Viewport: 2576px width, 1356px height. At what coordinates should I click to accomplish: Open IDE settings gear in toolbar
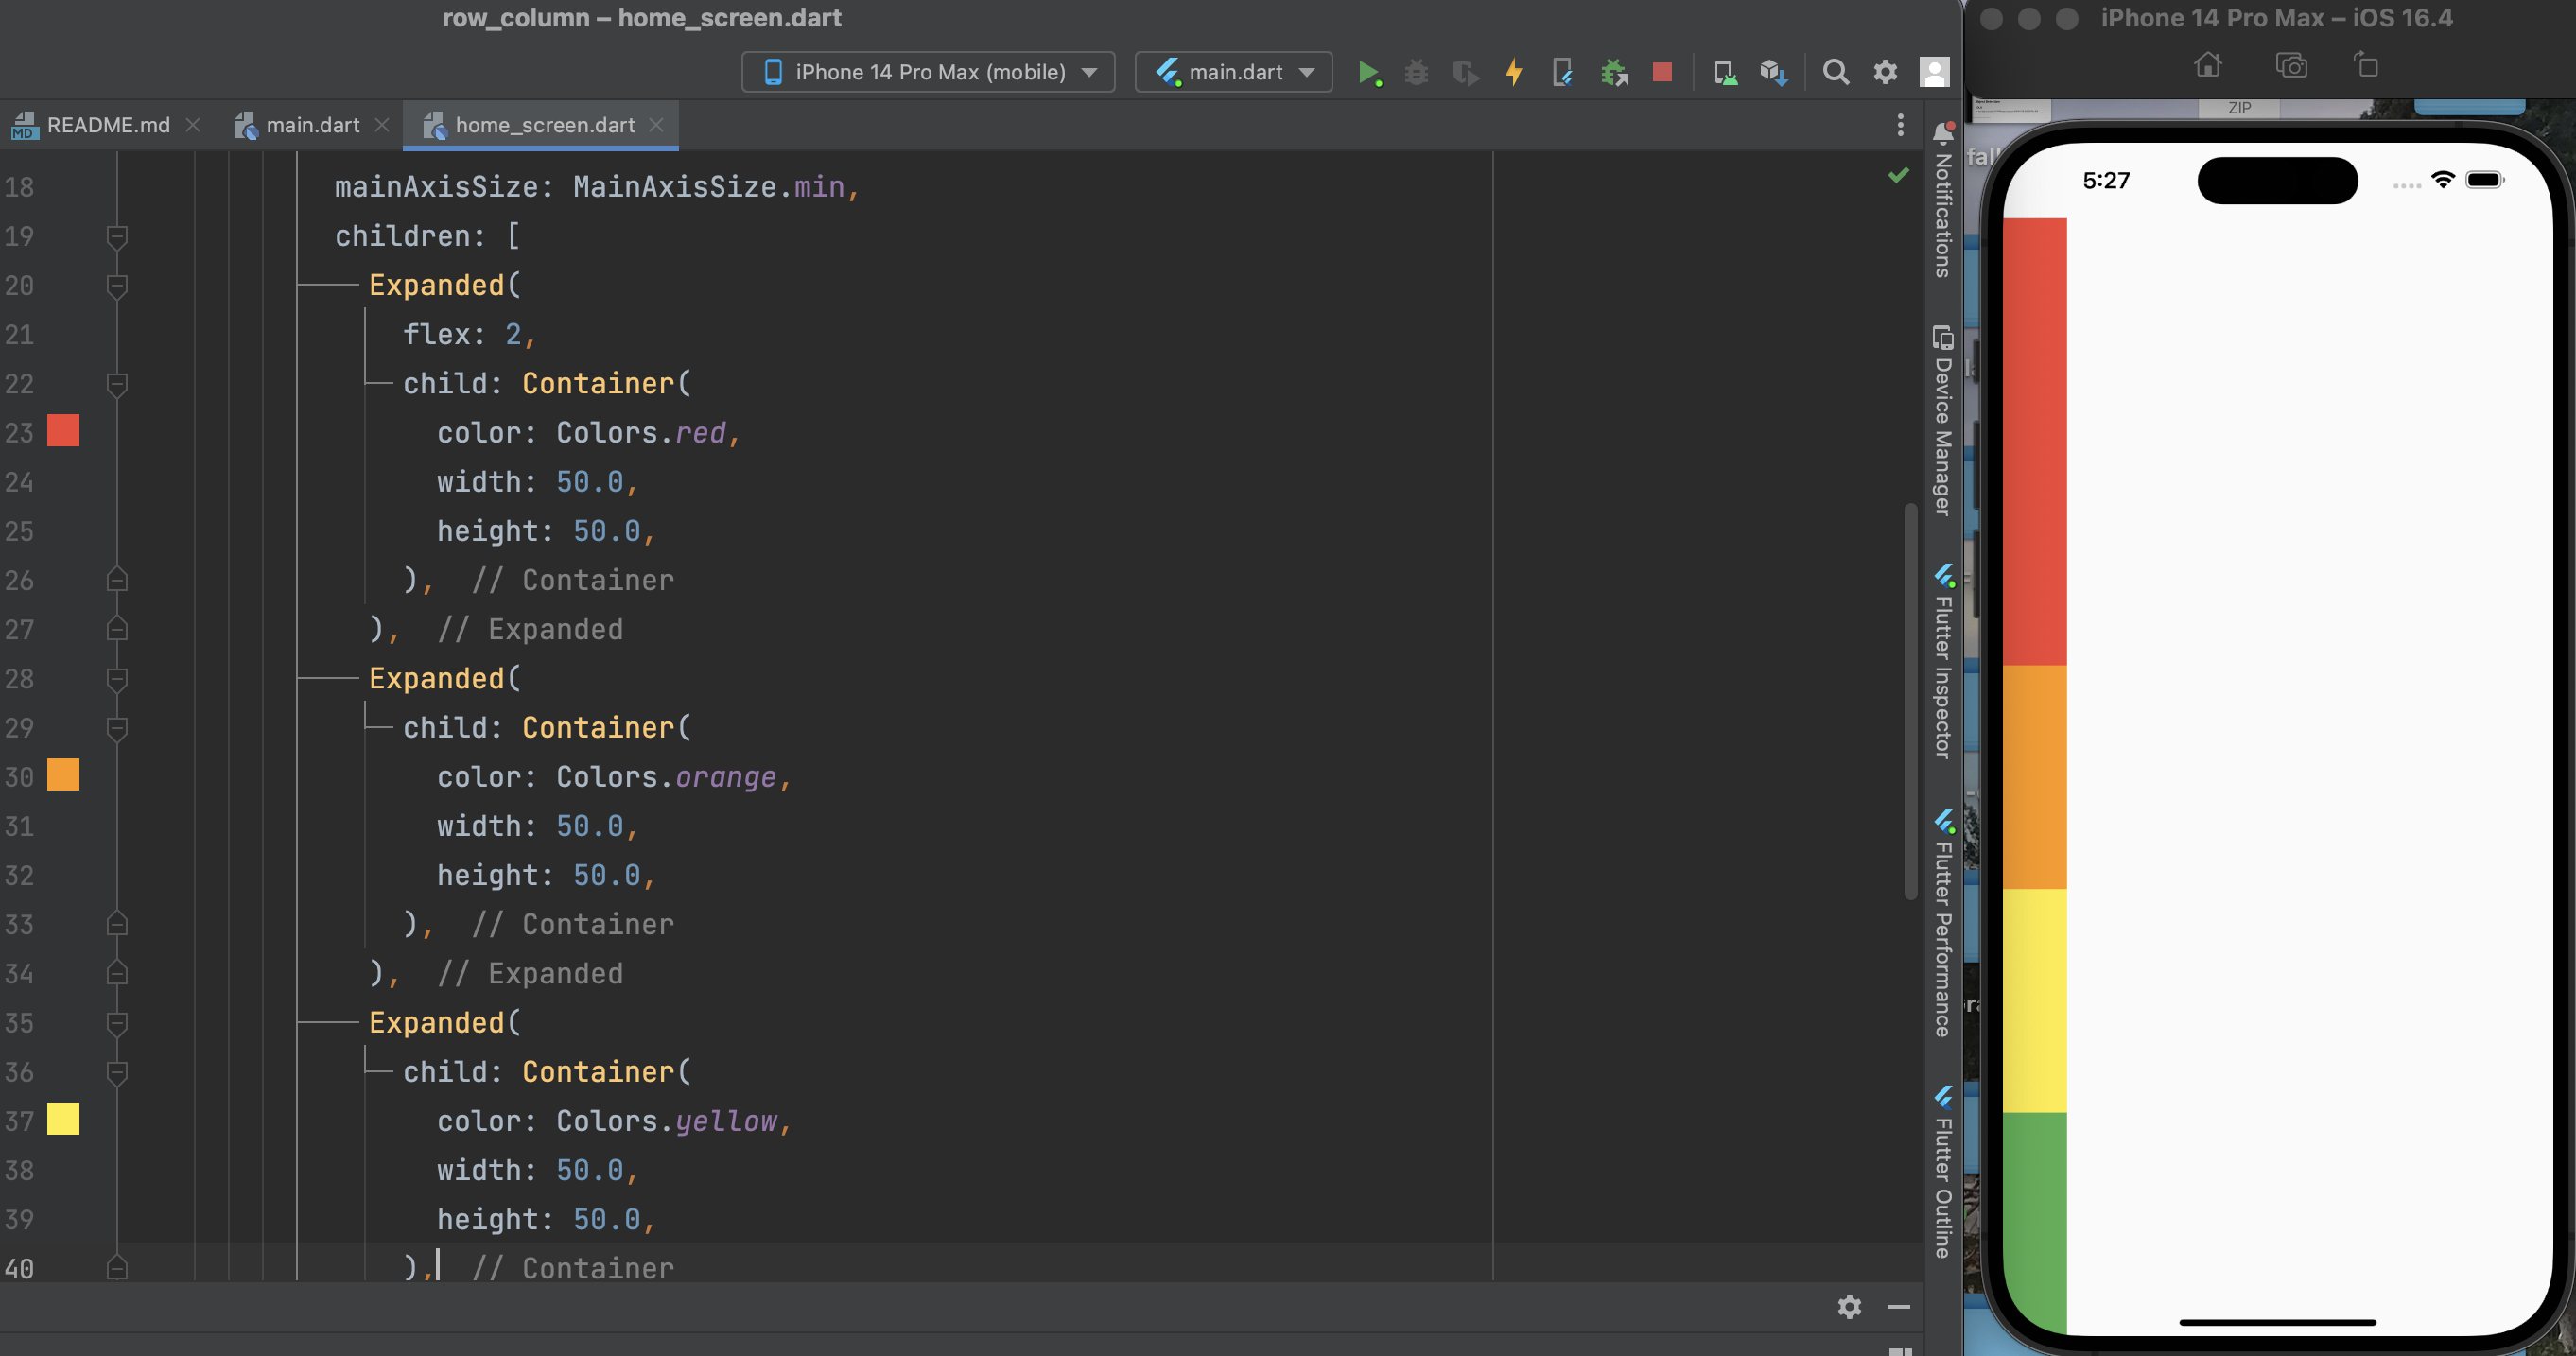1885,72
